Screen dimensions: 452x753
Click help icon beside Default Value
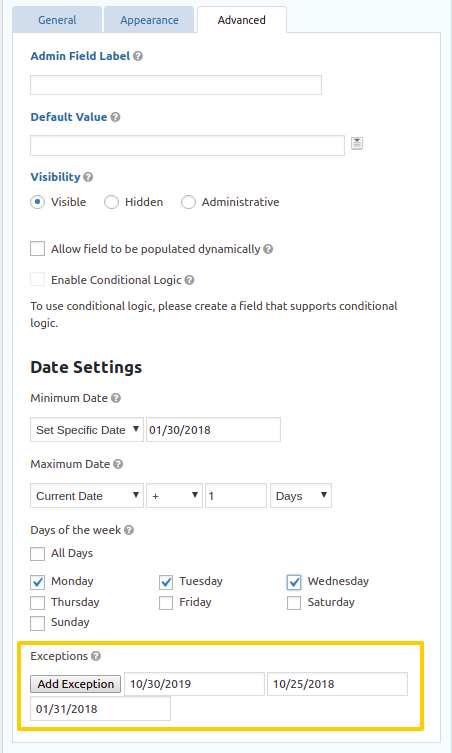click(115, 117)
